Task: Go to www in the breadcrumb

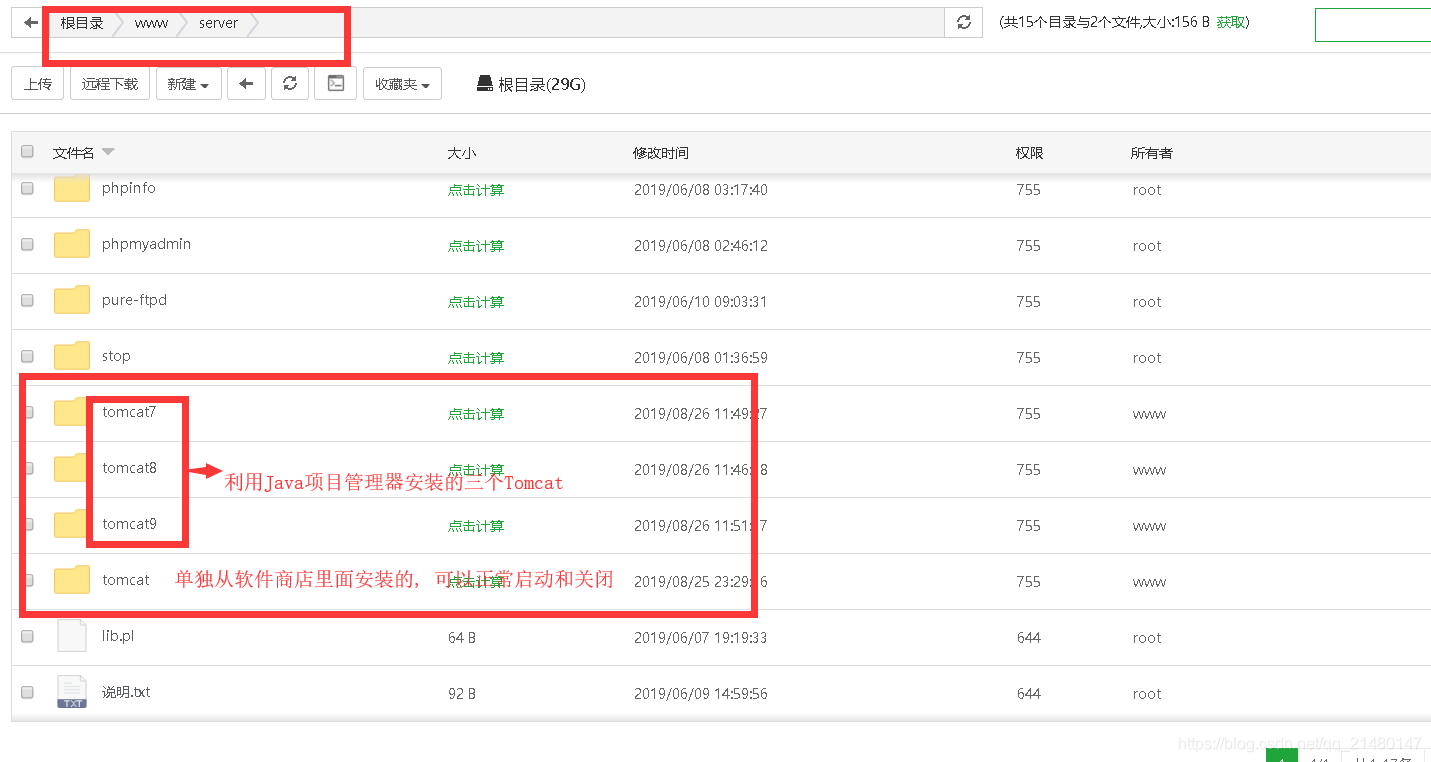Action: click(x=151, y=23)
